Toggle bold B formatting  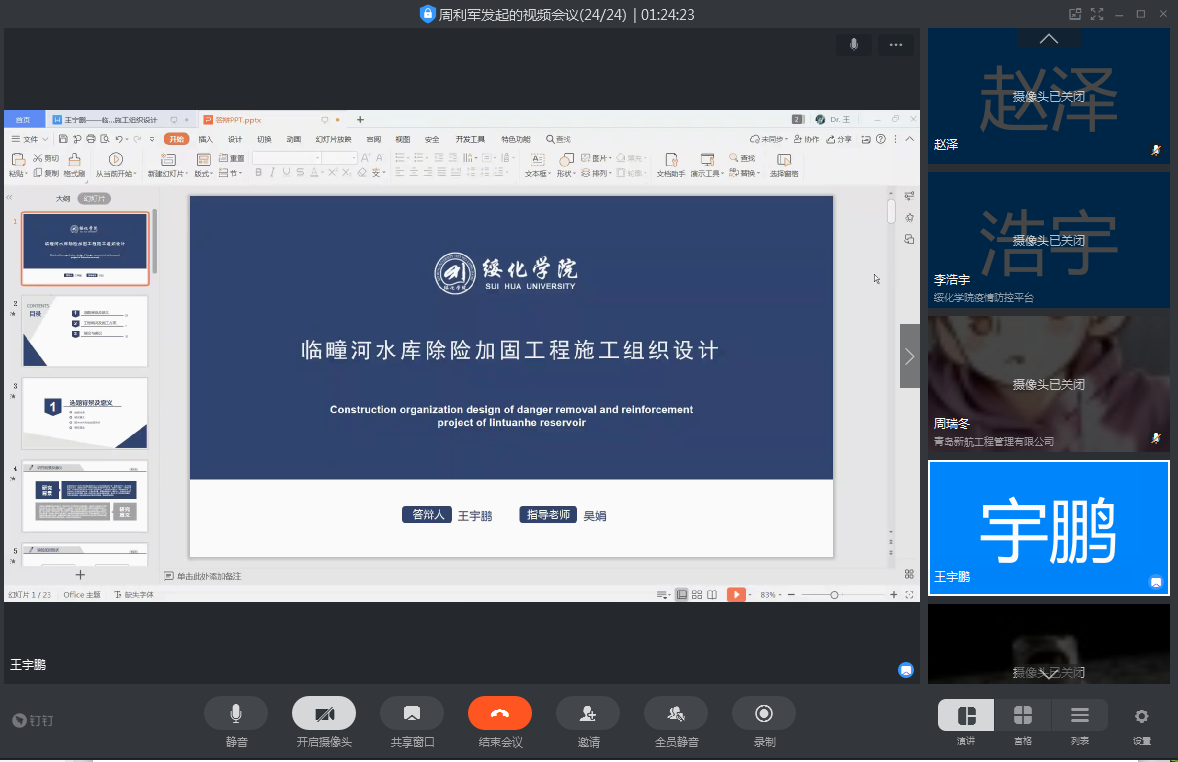point(258,173)
